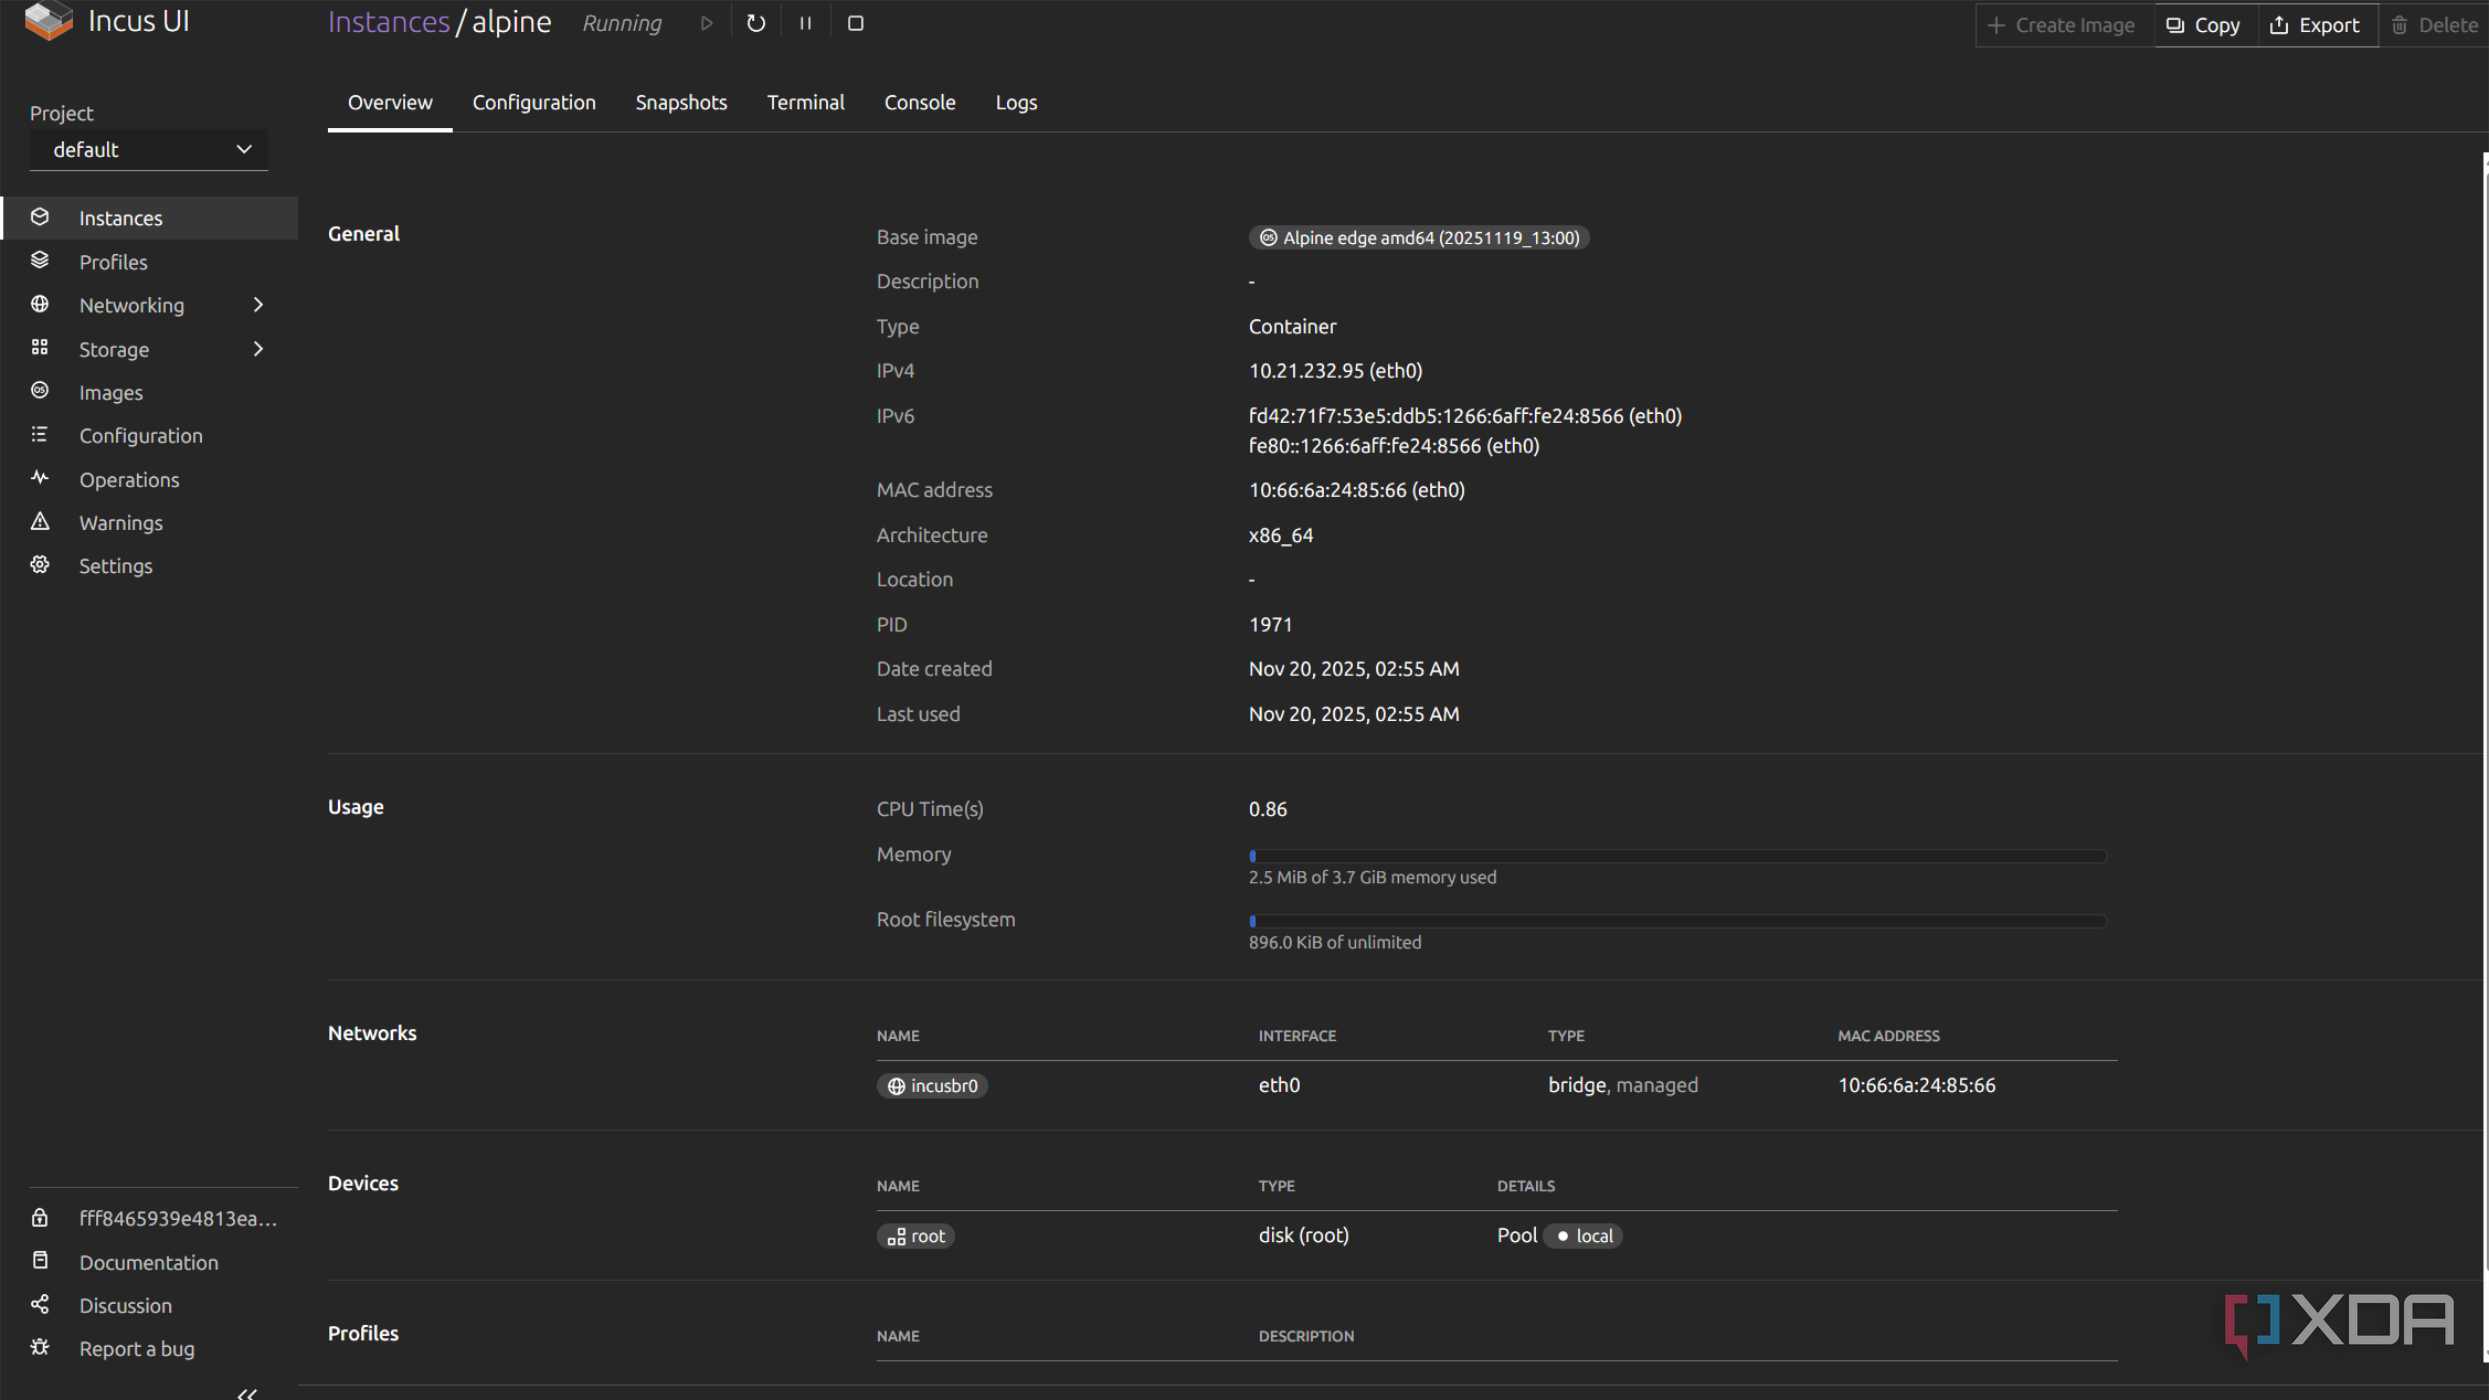The height and width of the screenshot is (1400, 2489).
Task: Click the Export button
Action: pos(2316,25)
